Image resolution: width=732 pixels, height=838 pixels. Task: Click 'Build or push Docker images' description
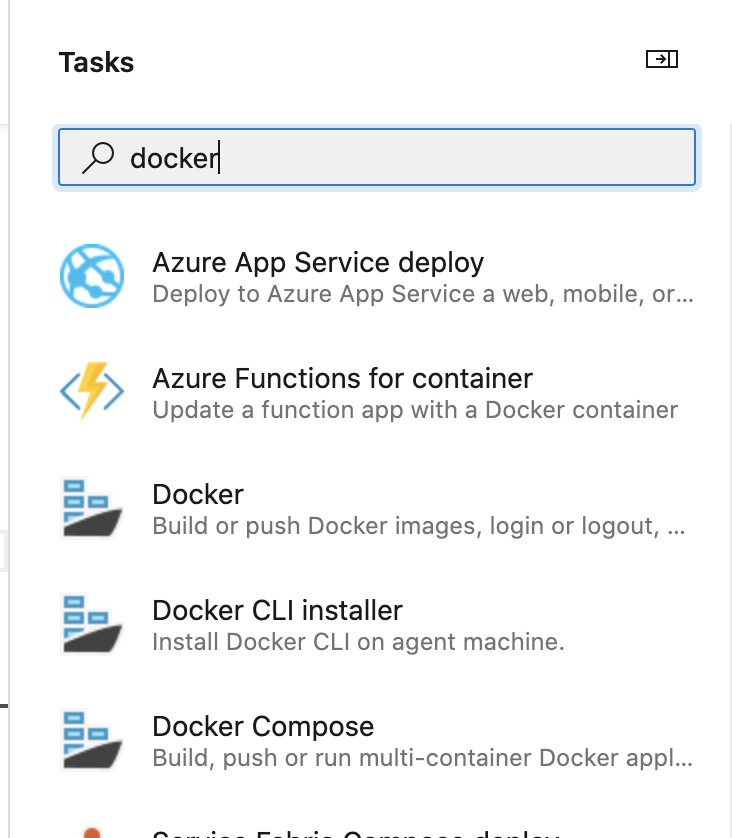click(418, 526)
